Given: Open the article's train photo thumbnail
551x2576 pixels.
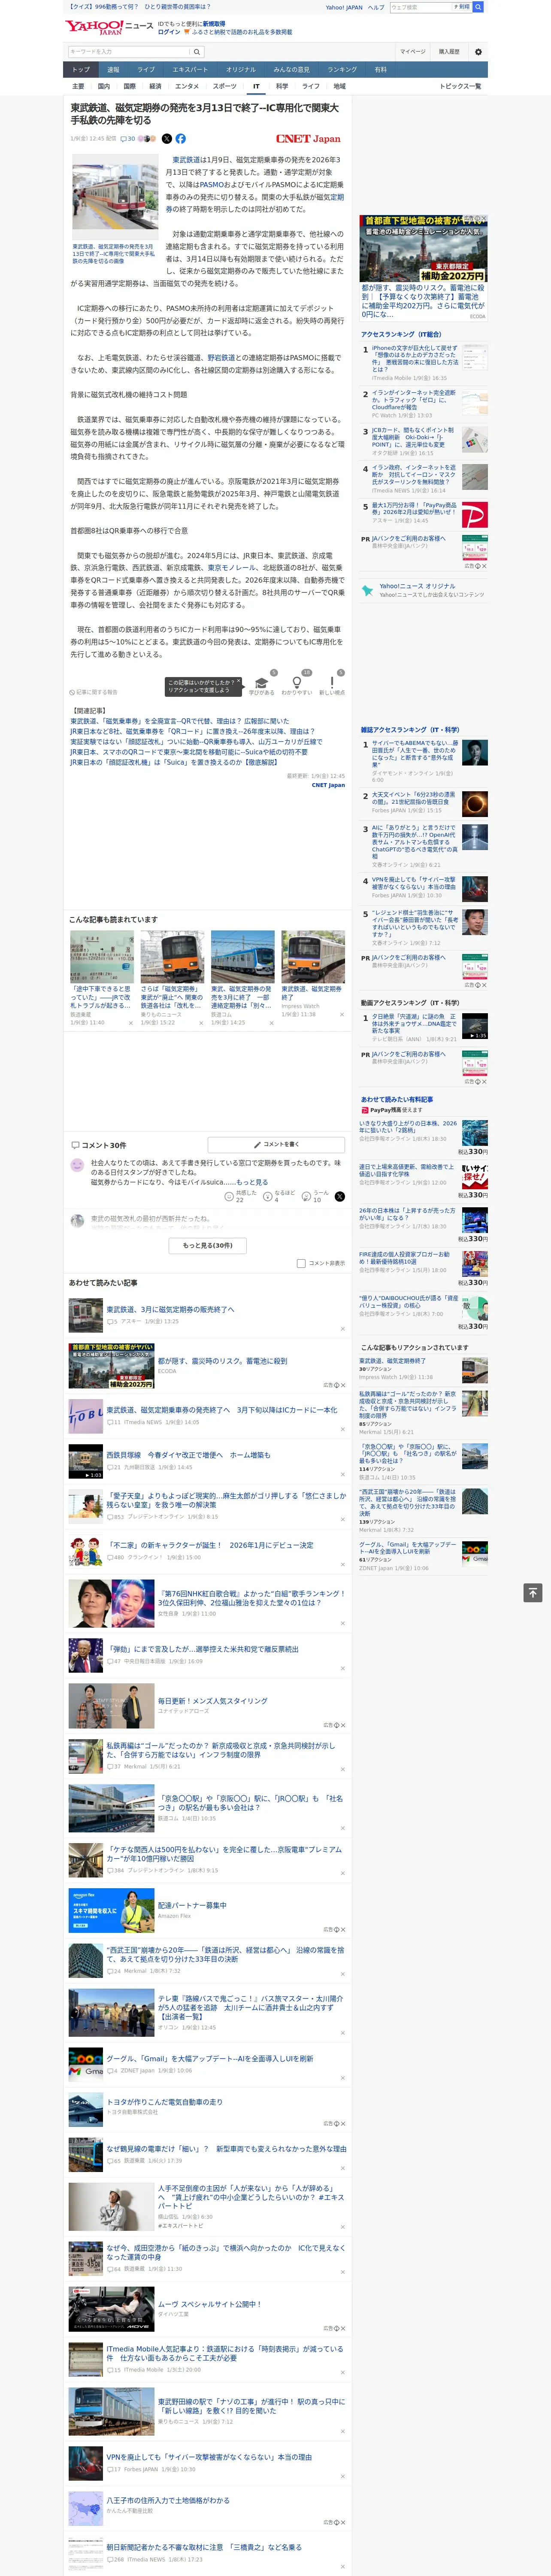Looking at the screenshot, I should (x=114, y=198).
